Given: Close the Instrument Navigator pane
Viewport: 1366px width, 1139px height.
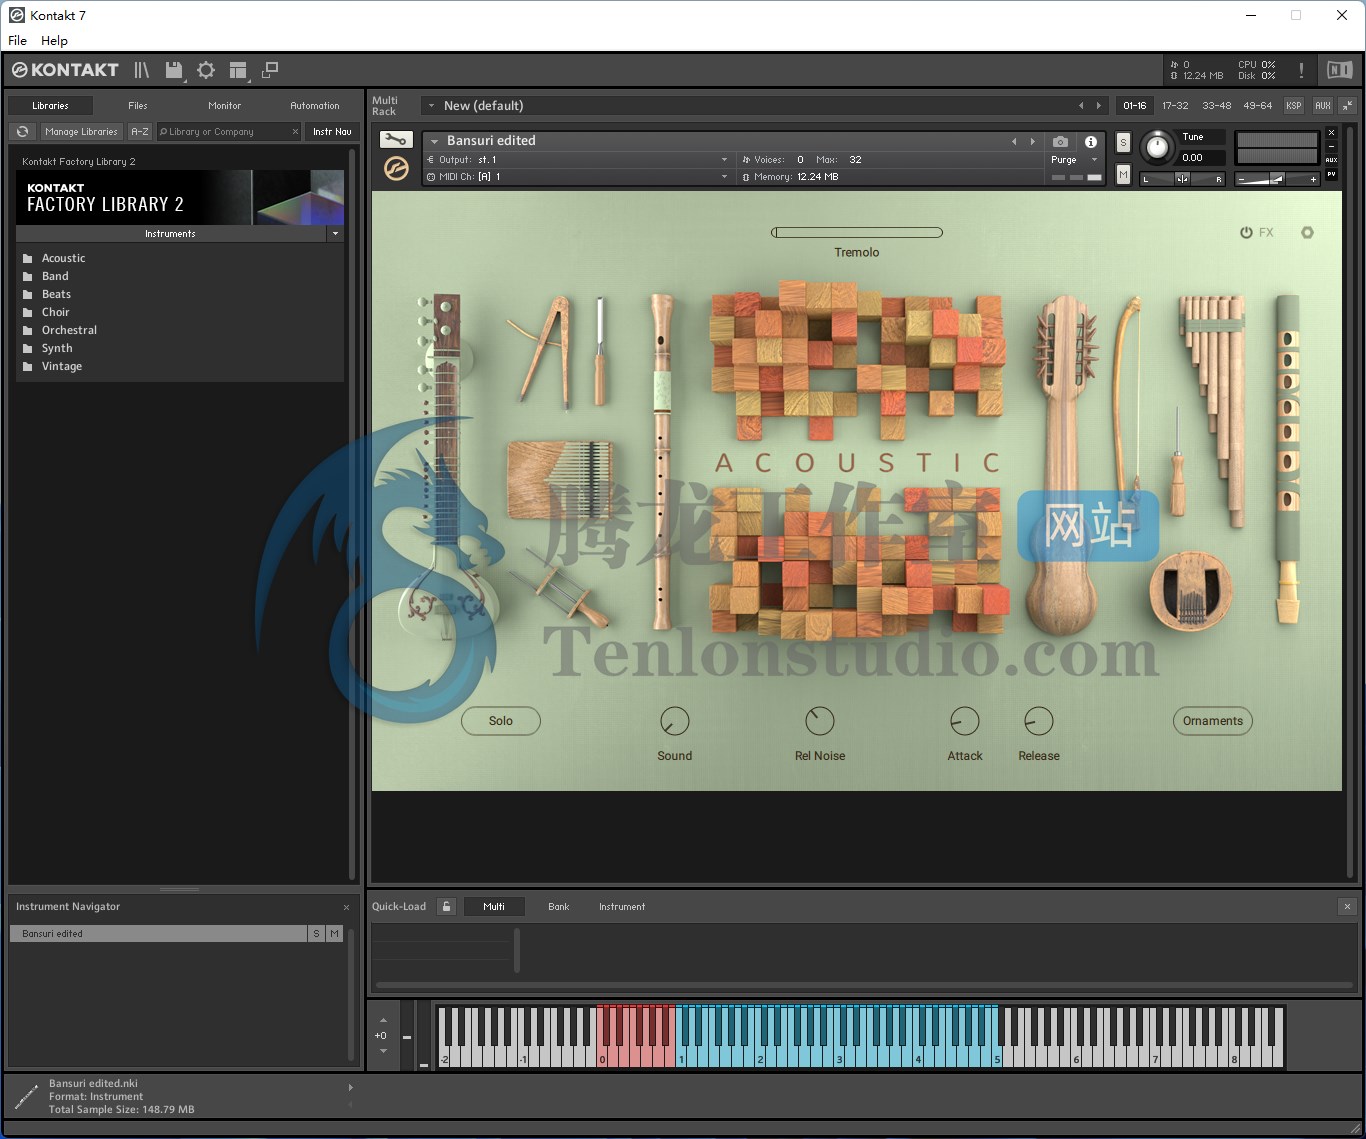Looking at the screenshot, I should coord(347,907).
